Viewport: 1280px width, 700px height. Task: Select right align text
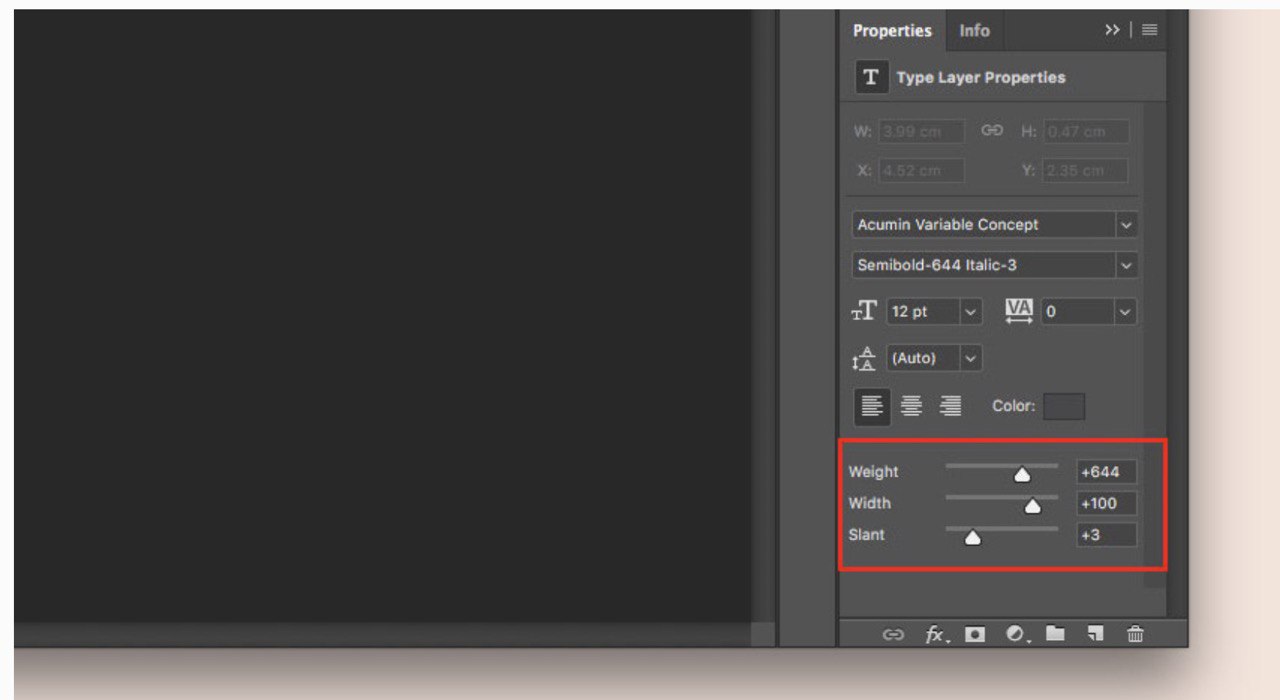coord(950,406)
